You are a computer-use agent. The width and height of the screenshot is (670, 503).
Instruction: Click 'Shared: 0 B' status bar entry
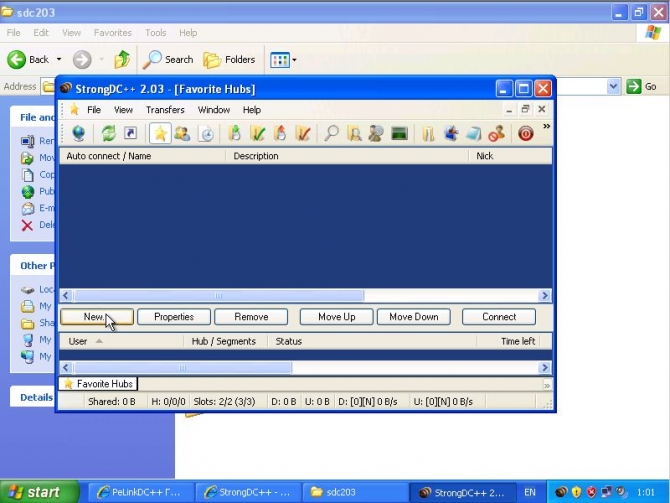coord(112,402)
